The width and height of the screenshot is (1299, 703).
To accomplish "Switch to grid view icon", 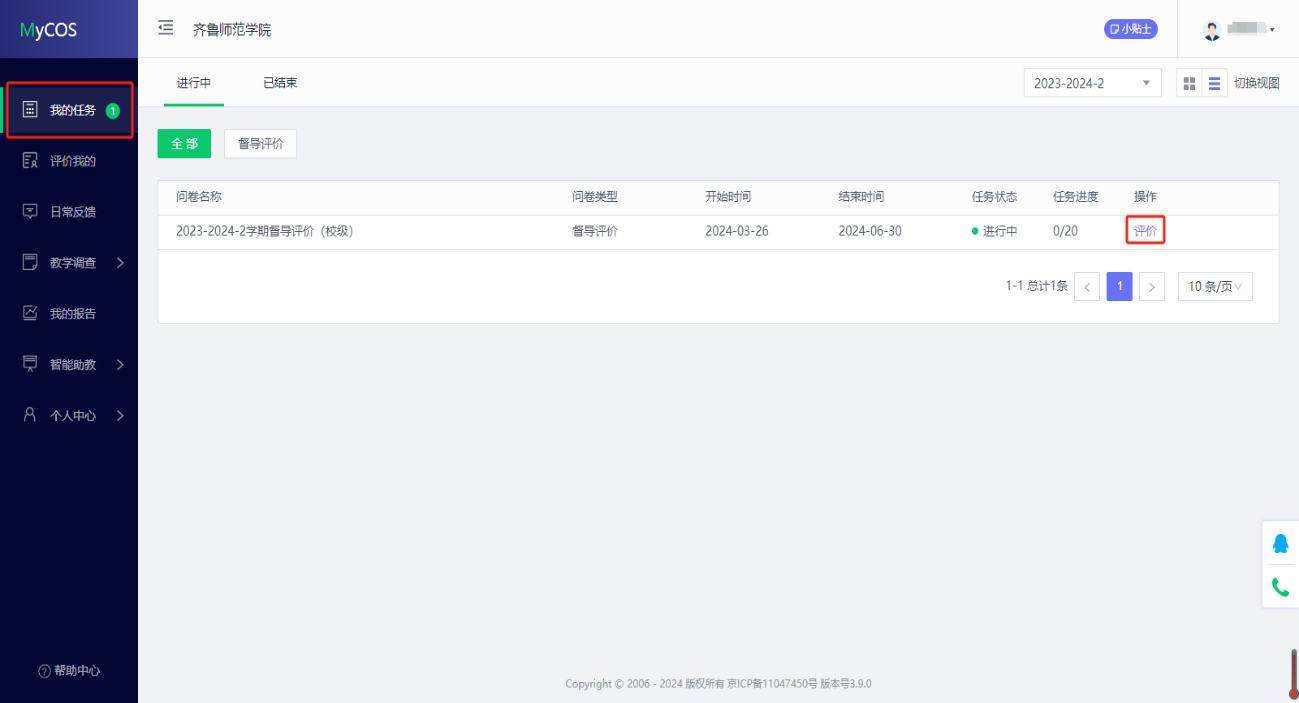I will pyautogui.click(x=1189, y=83).
